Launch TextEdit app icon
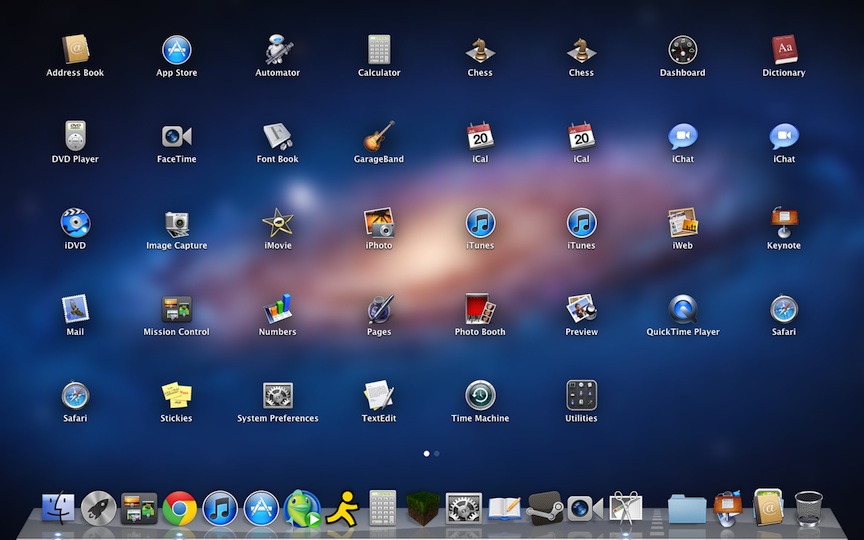 click(379, 396)
